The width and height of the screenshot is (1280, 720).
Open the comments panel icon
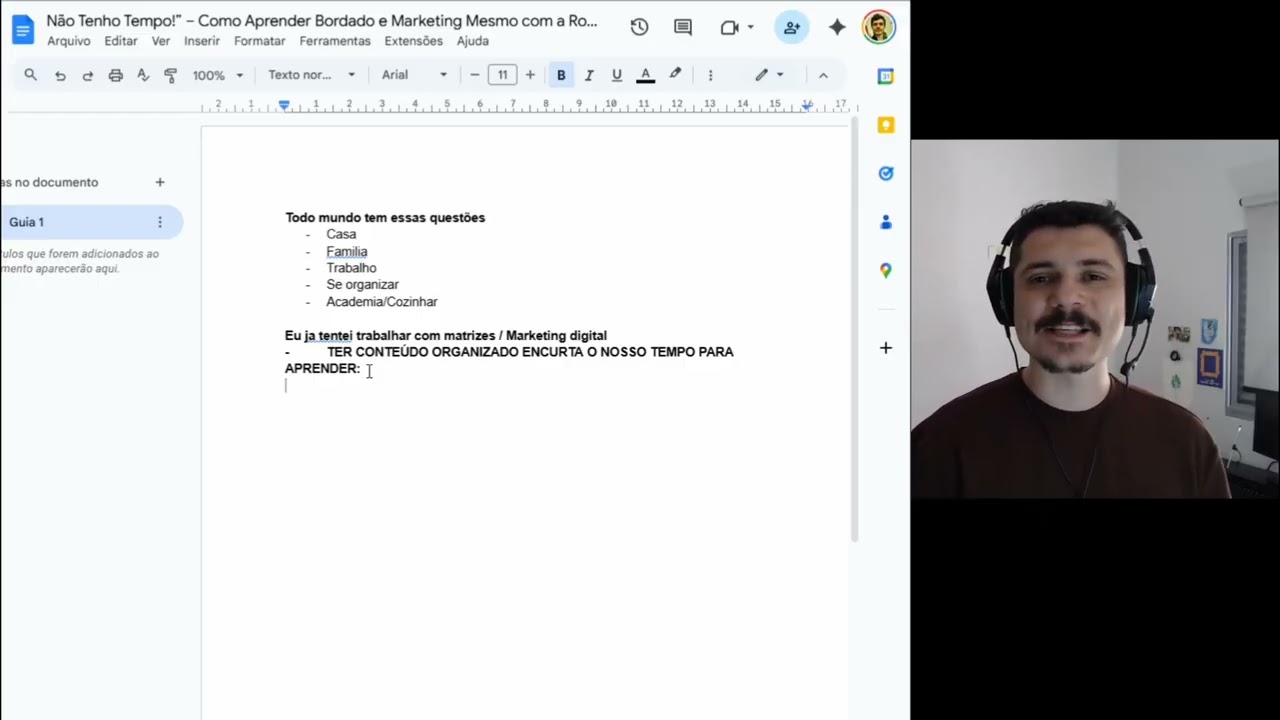[x=683, y=28]
